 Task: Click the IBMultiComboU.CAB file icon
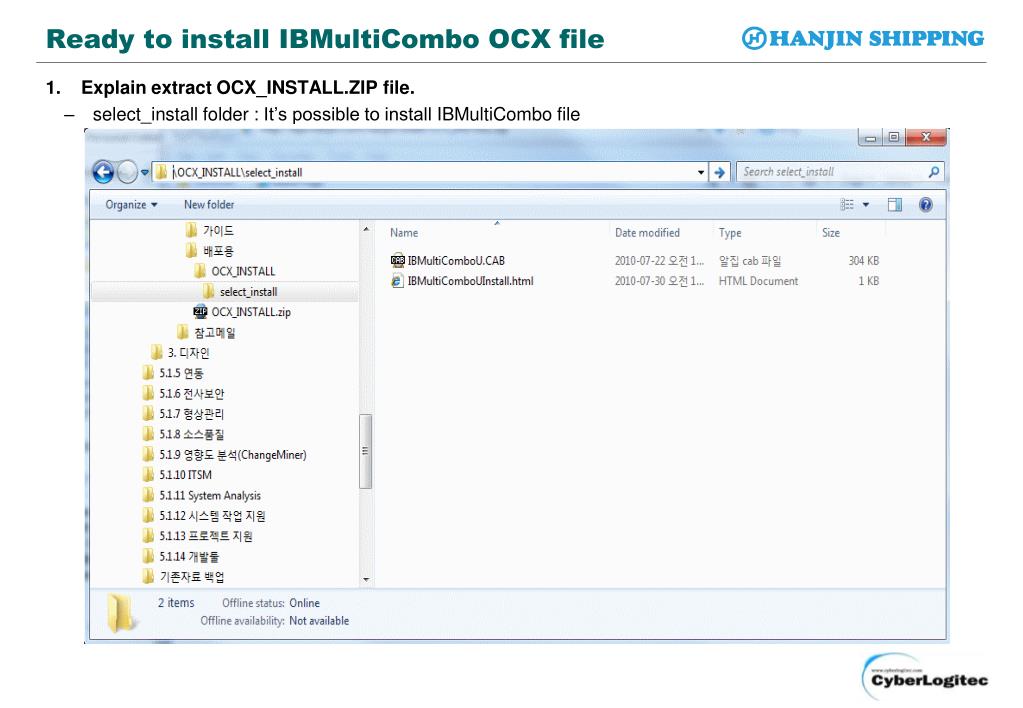point(397,260)
